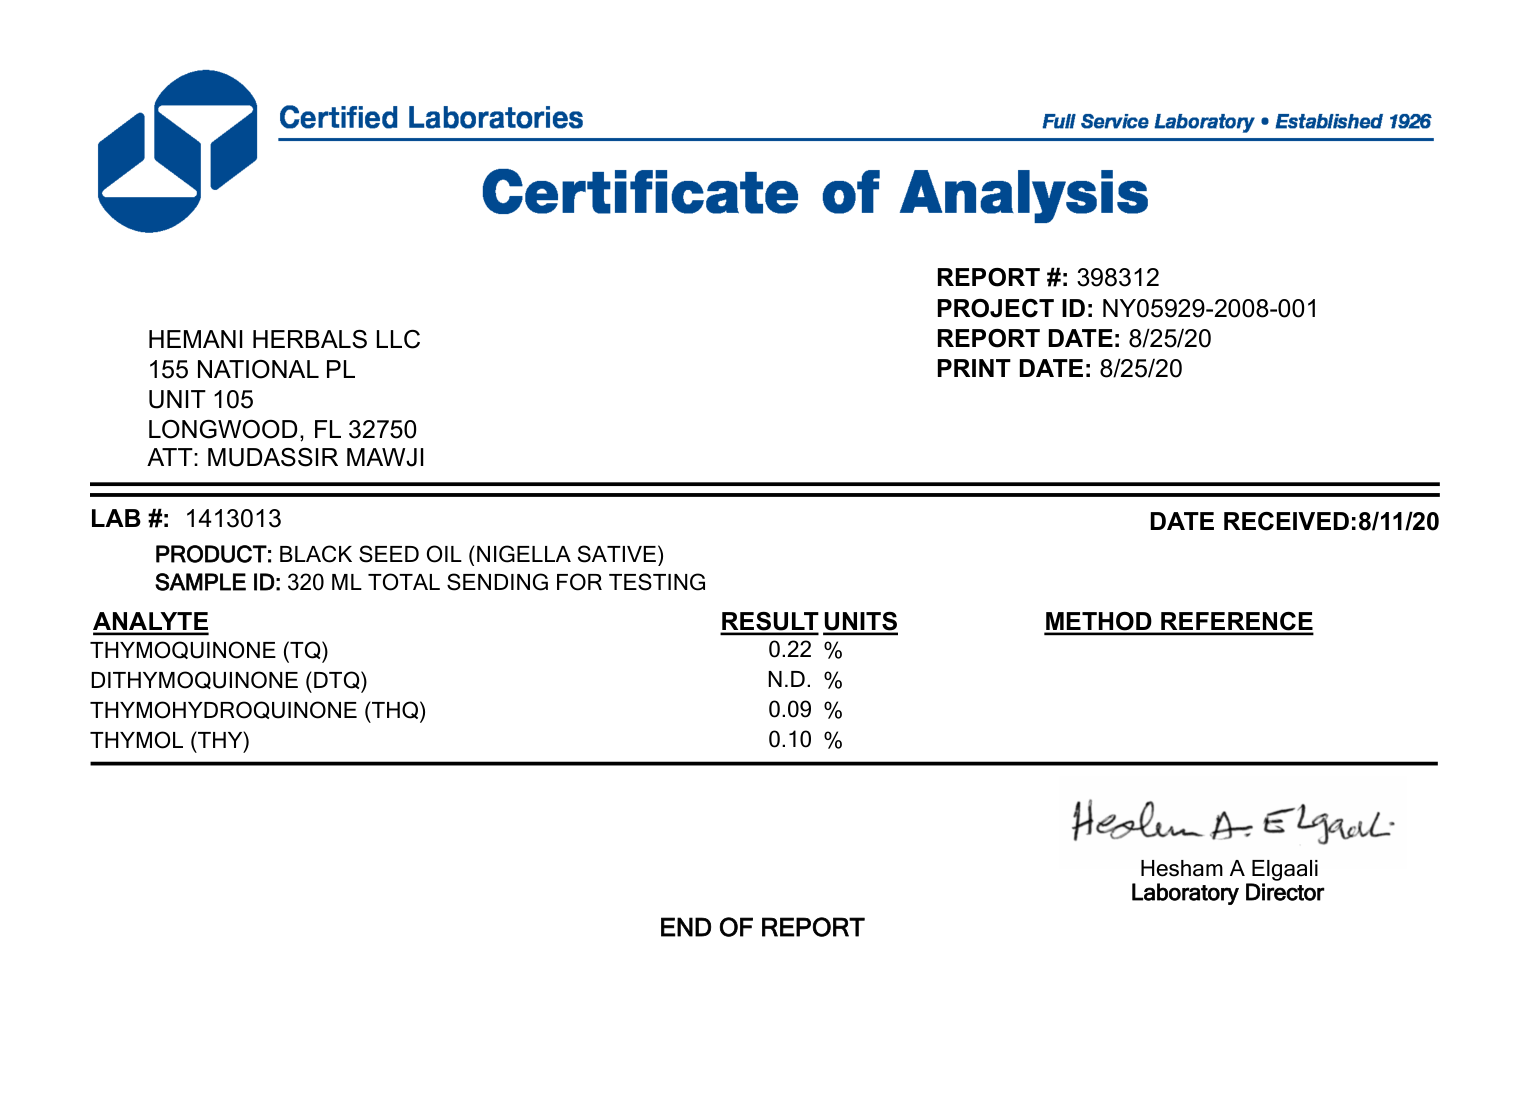Viewport: 1530px width, 1108px height.
Task: Click product 'BLACK SEED OIL (NIGELLA SATIVE)'
Action: (471, 555)
